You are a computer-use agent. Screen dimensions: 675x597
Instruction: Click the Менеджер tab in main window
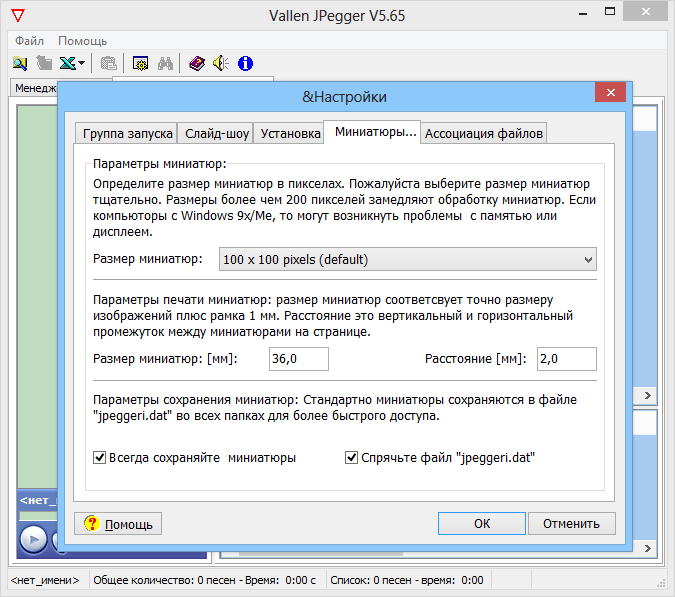tap(34, 88)
